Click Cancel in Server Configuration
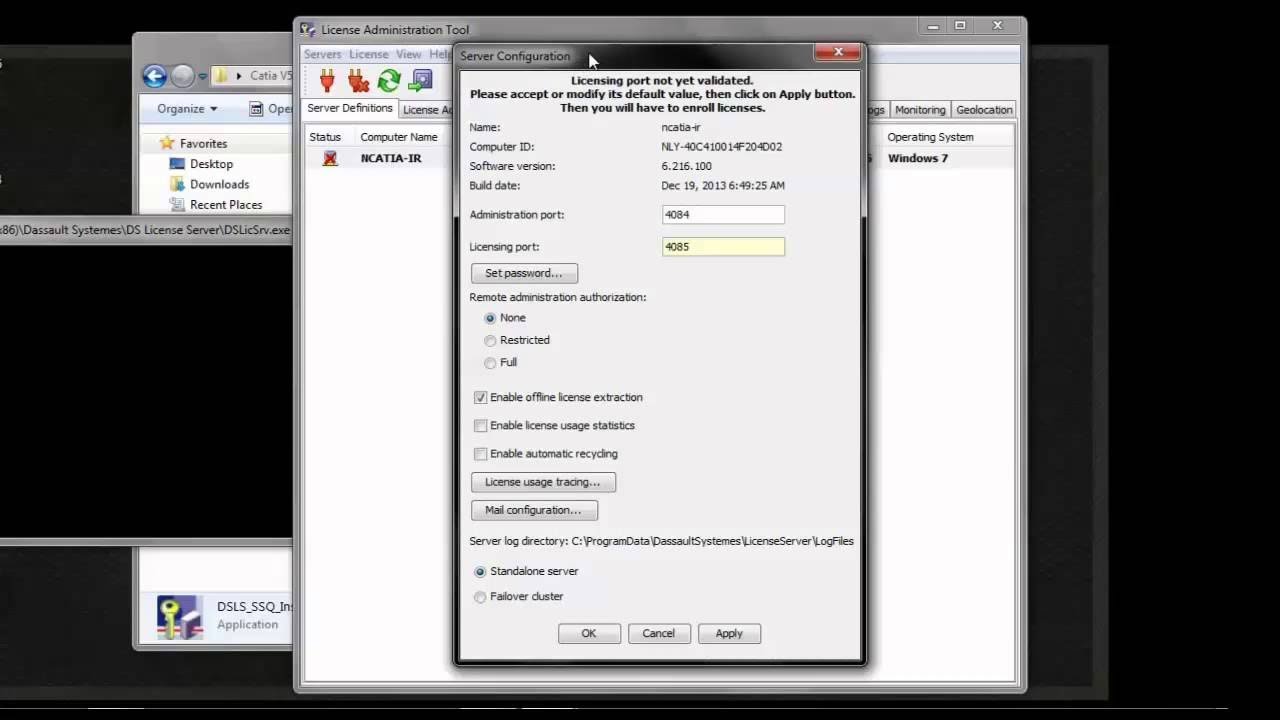Screen dimensions: 1280x720 click(x=658, y=633)
